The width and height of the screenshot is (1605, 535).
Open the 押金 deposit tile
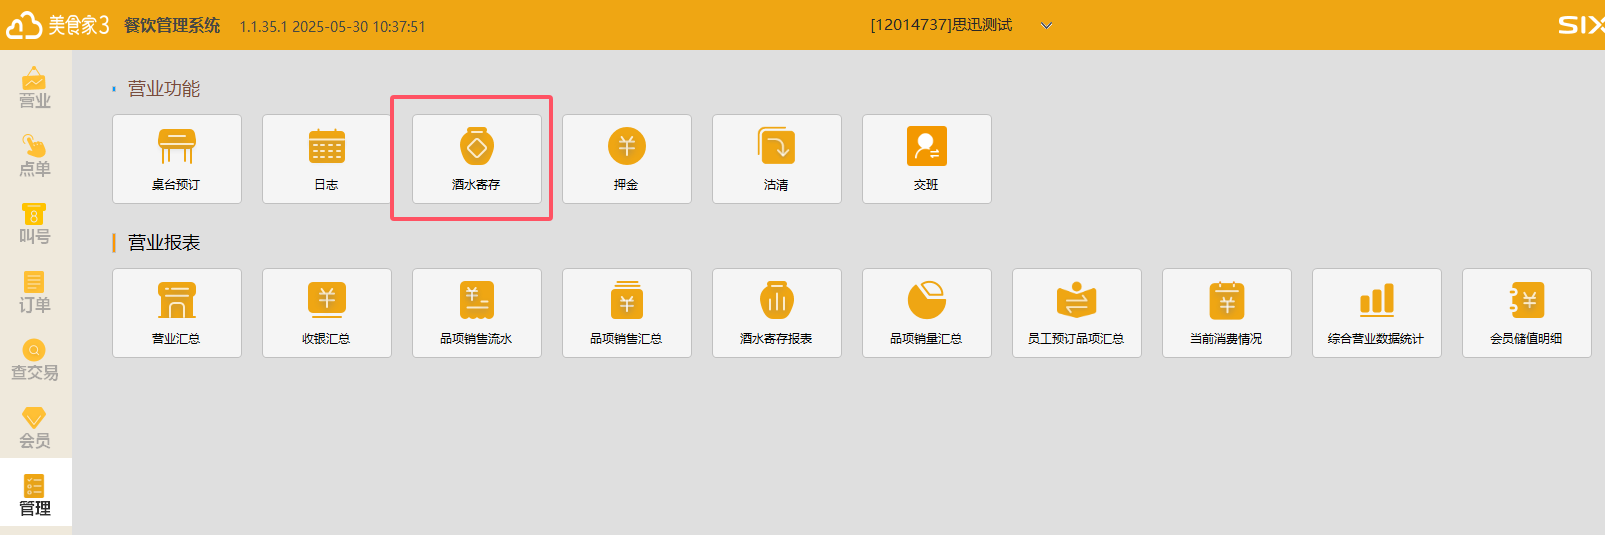click(627, 159)
